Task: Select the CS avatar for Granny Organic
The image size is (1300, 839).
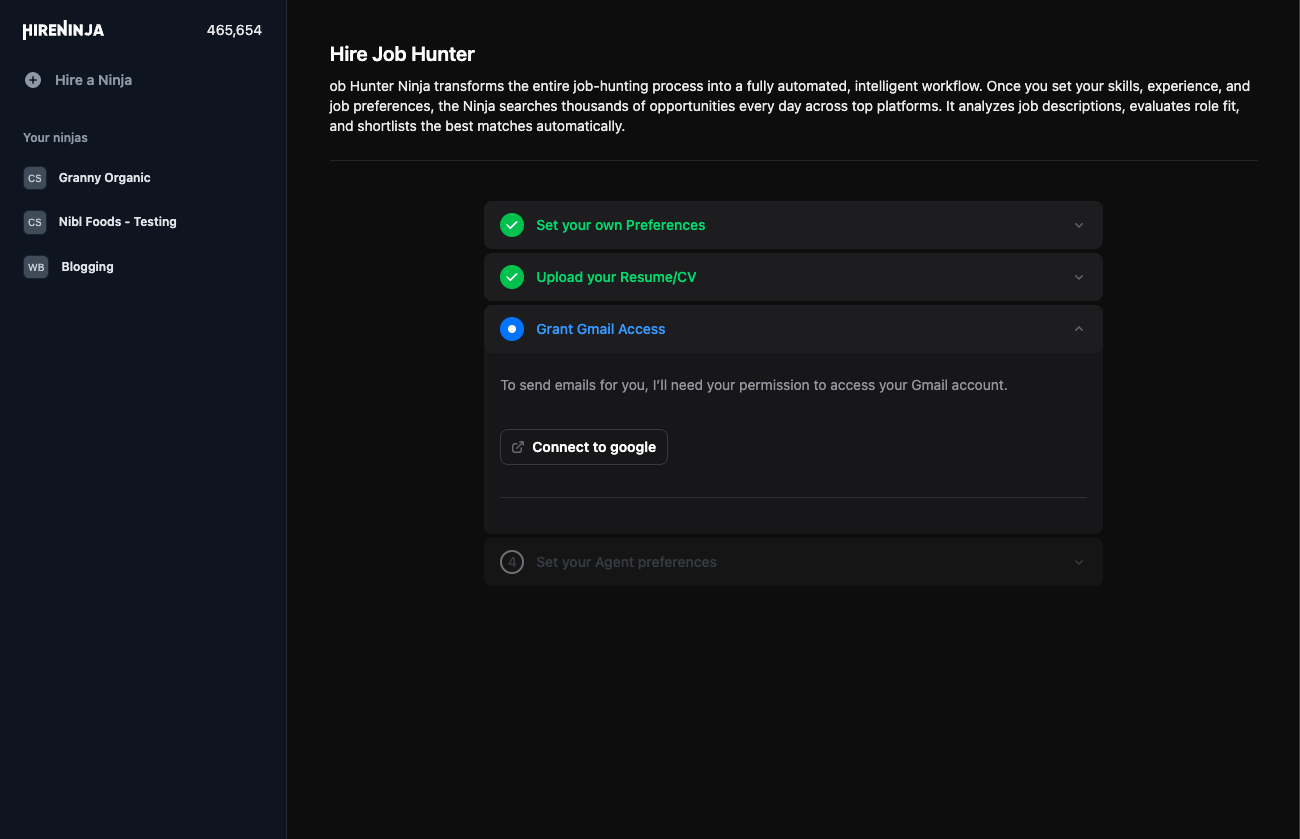Action: coord(35,177)
